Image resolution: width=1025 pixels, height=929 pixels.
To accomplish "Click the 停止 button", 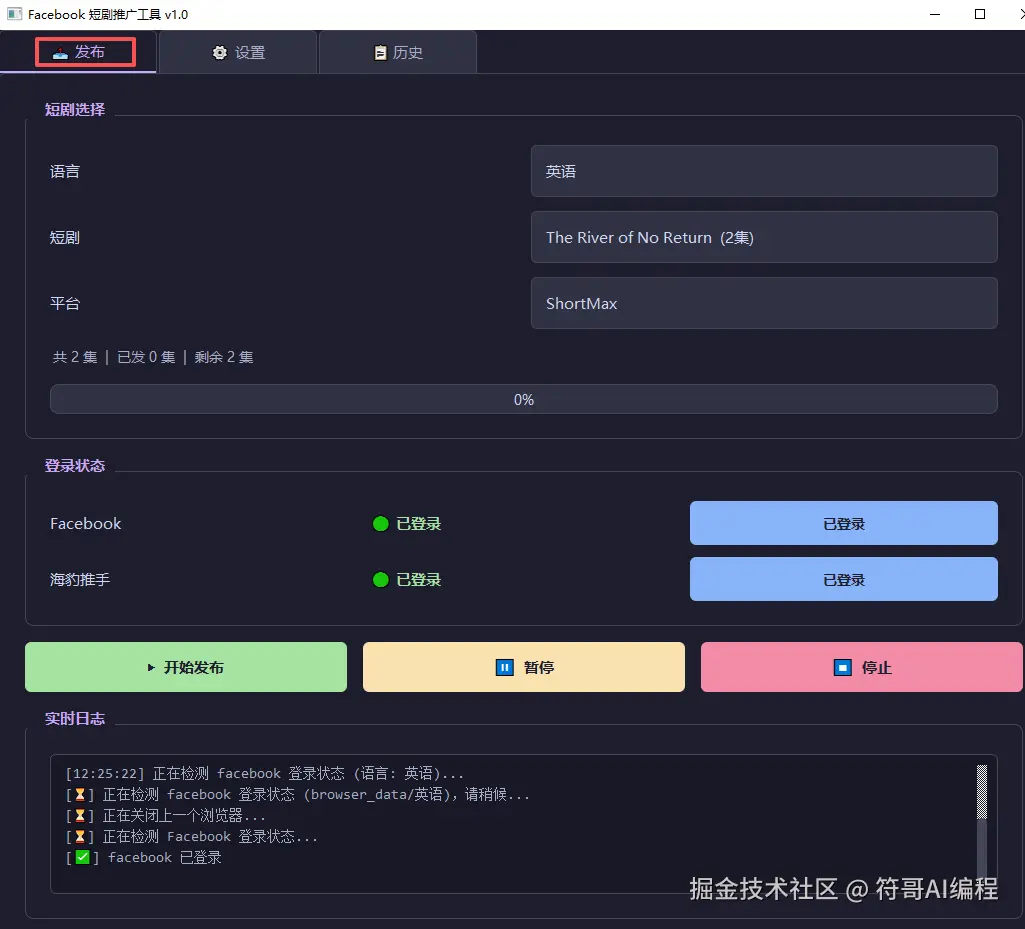I will (x=862, y=667).
